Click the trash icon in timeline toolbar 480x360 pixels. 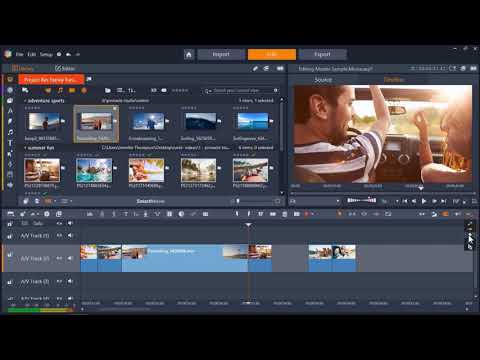[x=285, y=214]
